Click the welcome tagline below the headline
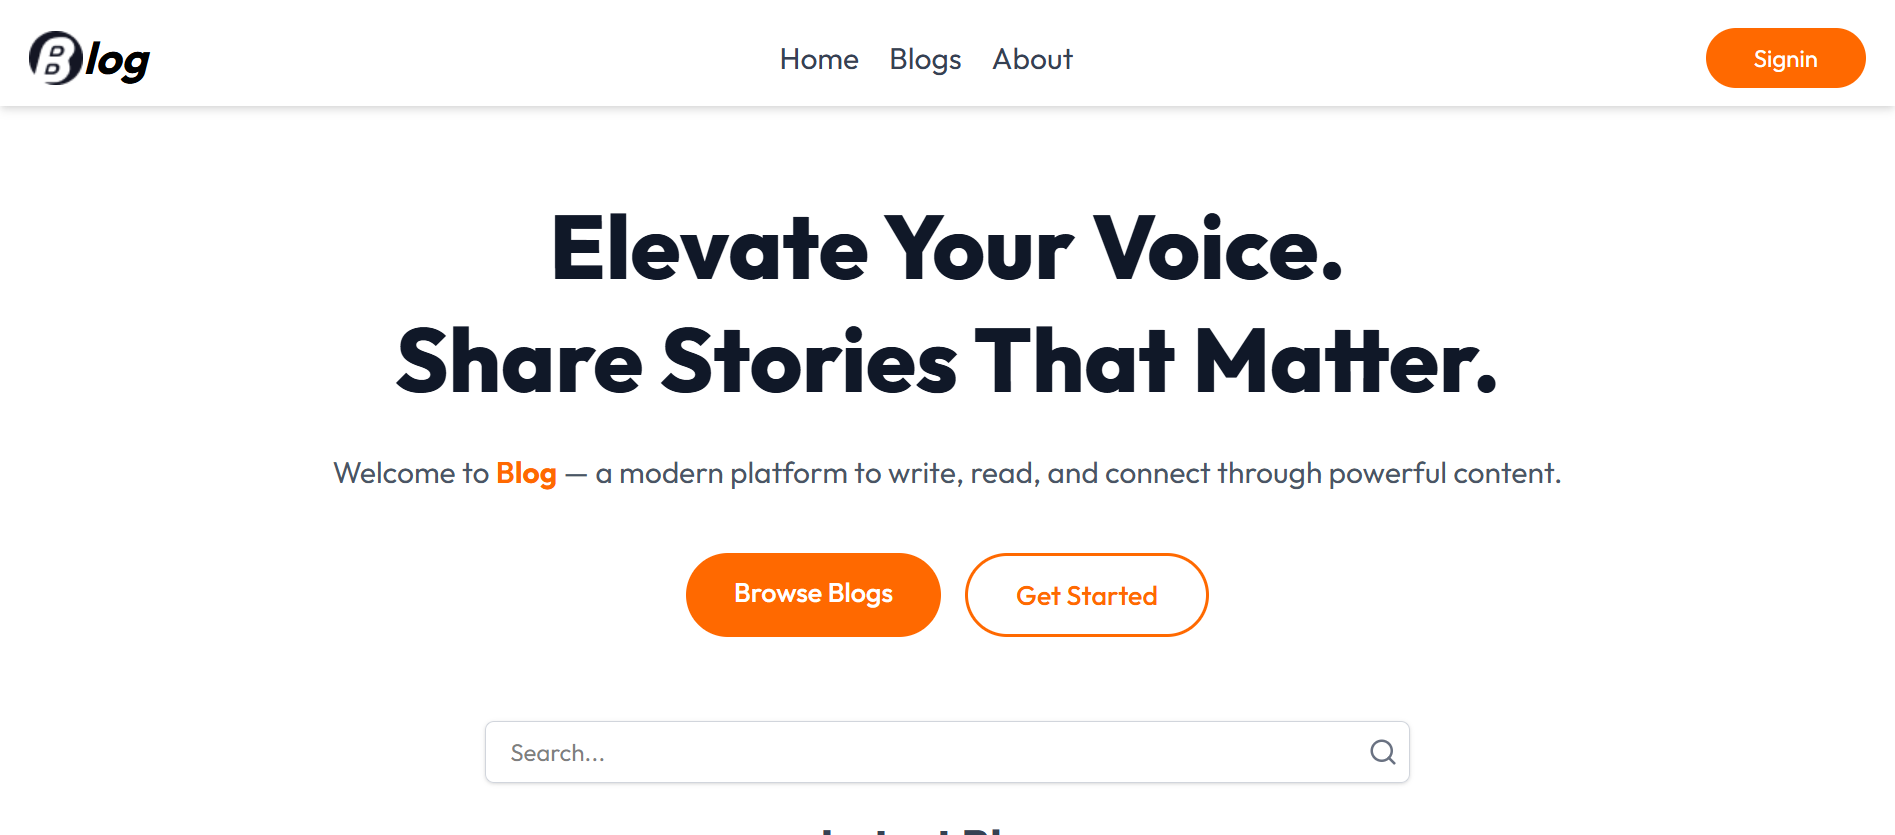 click(946, 473)
